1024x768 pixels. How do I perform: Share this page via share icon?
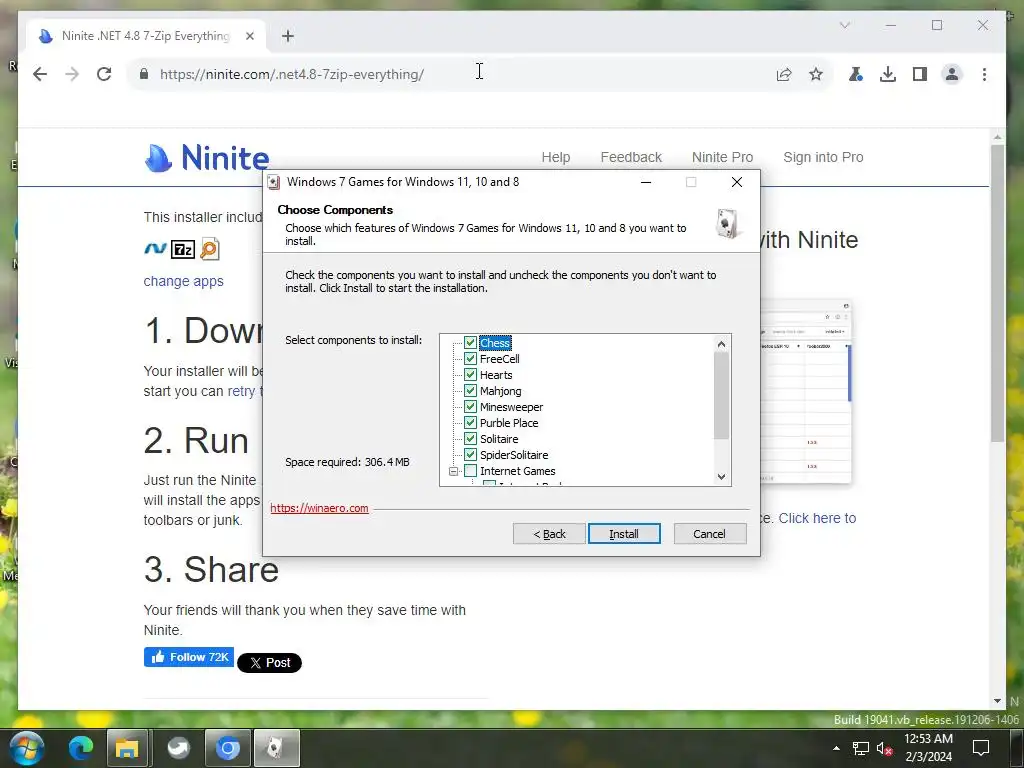[784, 74]
